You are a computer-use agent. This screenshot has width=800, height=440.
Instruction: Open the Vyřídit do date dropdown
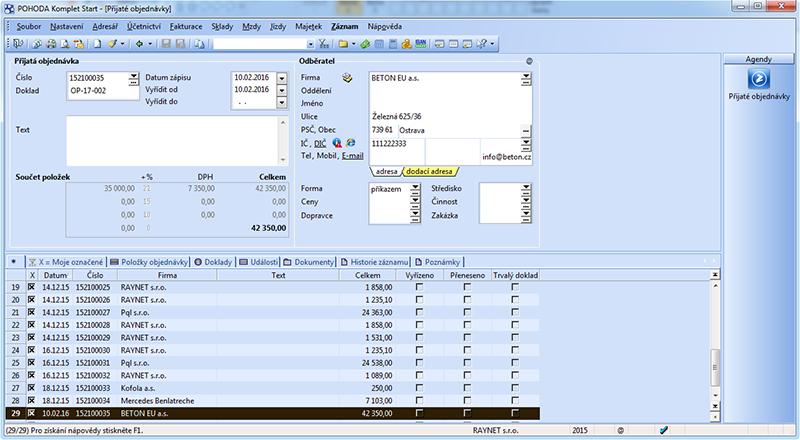click(282, 103)
